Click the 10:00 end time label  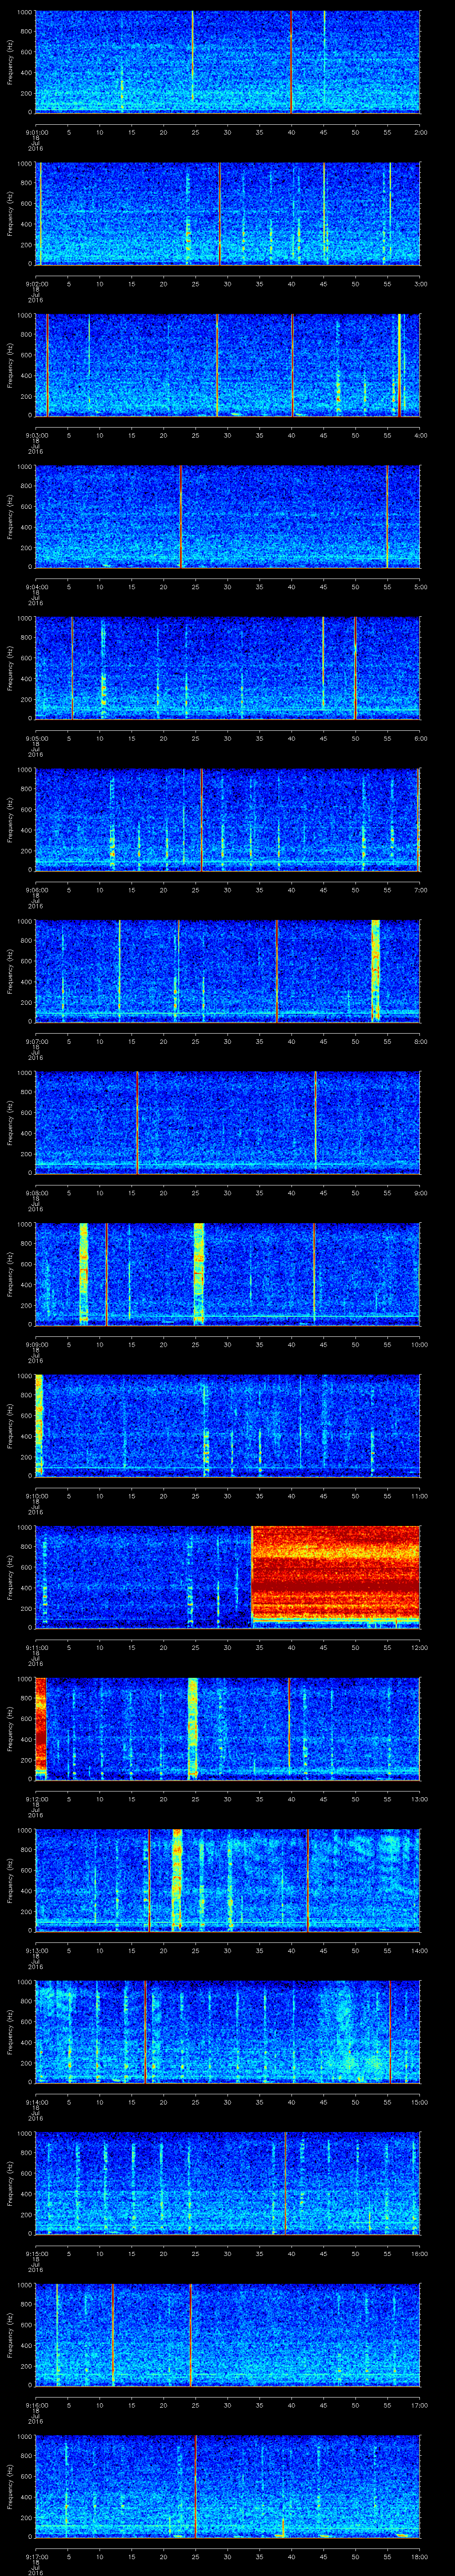coord(419,1344)
